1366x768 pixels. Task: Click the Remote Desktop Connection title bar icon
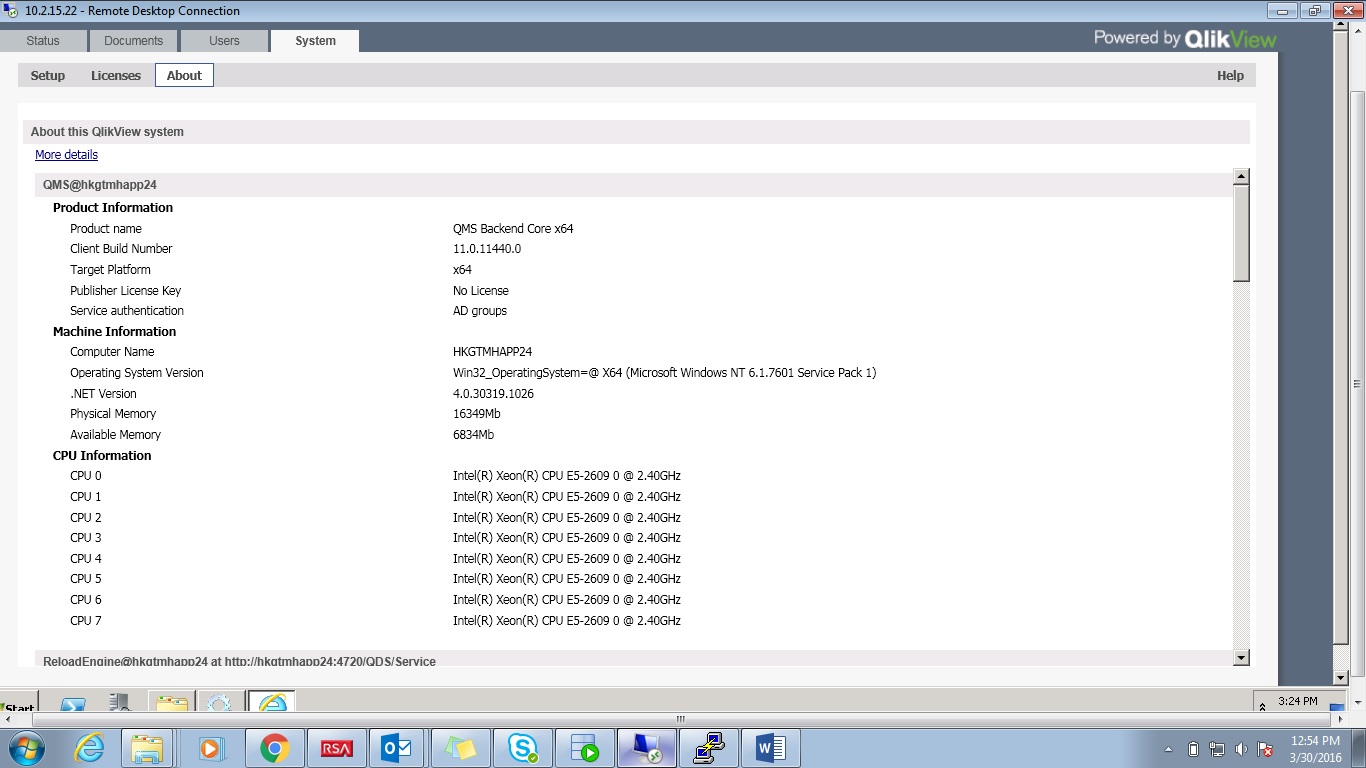click(x=11, y=11)
